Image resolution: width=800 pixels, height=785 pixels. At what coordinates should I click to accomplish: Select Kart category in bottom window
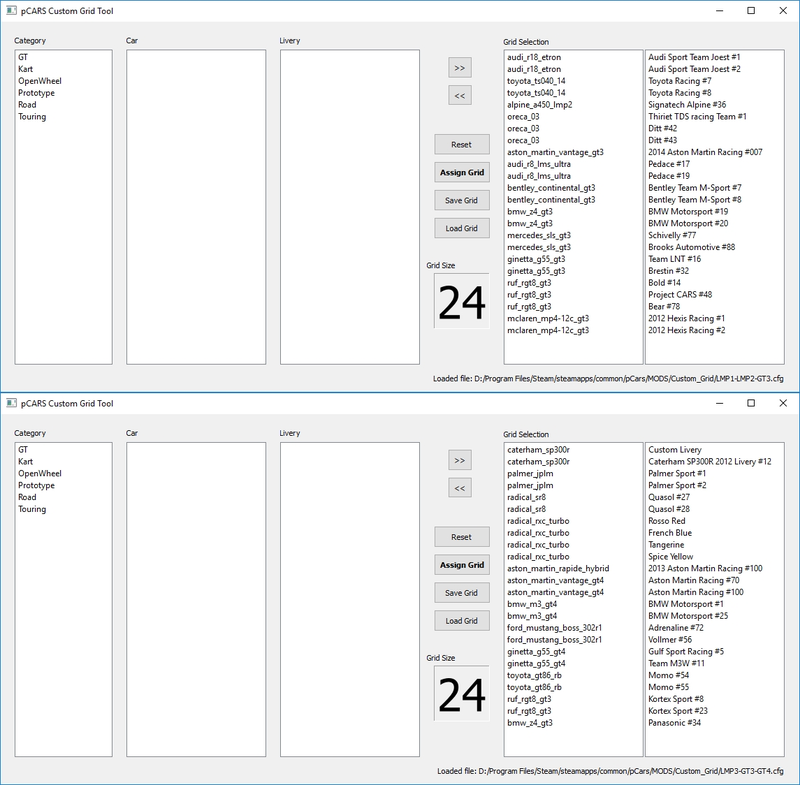pyautogui.click(x=26, y=462)
